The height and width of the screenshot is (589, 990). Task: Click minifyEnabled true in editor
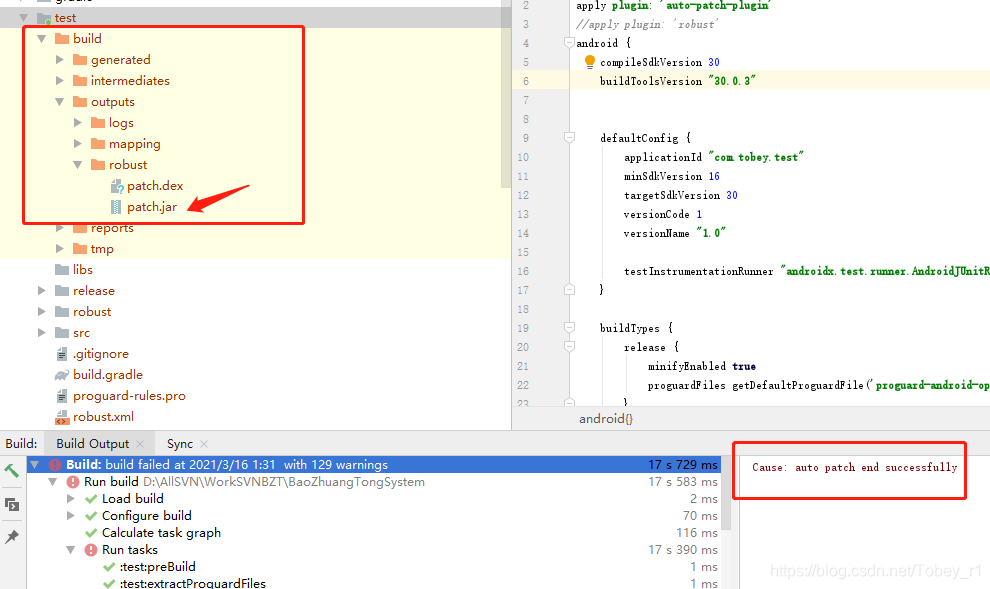pyautogui.click(x=701, y=366)
